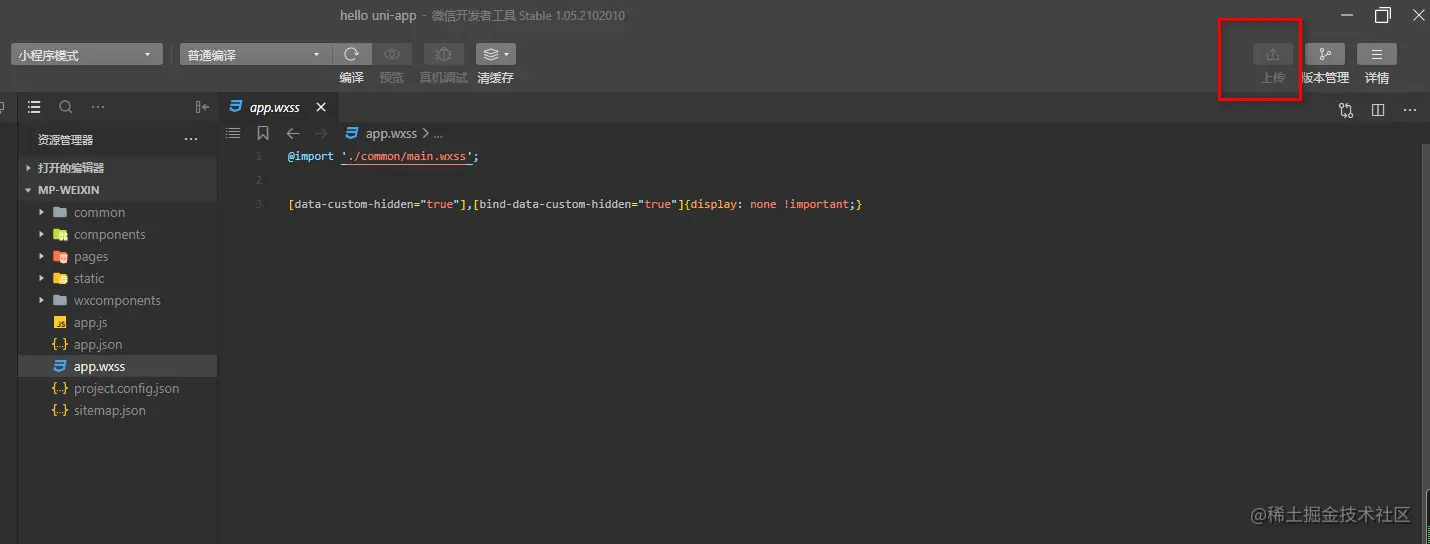This screenshot has width=1430, height=544.
Task: Open app.json in the file tree
Action: (x=117, y=344)
